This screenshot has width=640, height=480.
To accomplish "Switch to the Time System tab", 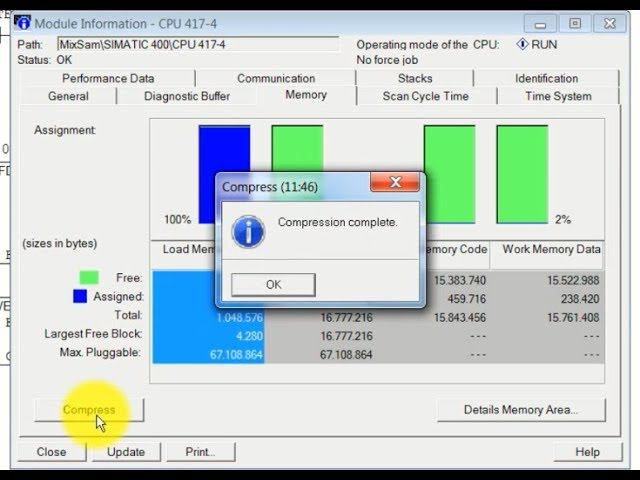I will pos(558,96).
